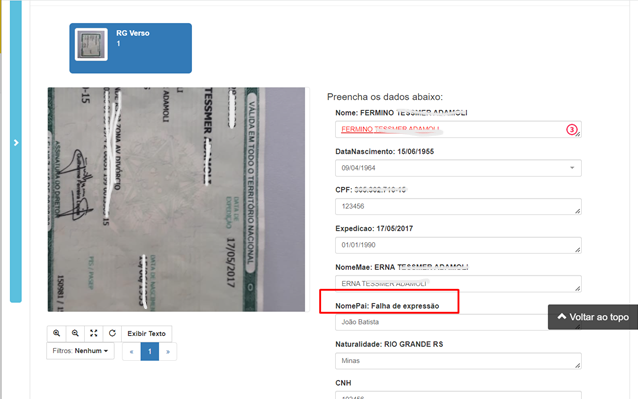Focus the Expedicao input field

(458, 245)
